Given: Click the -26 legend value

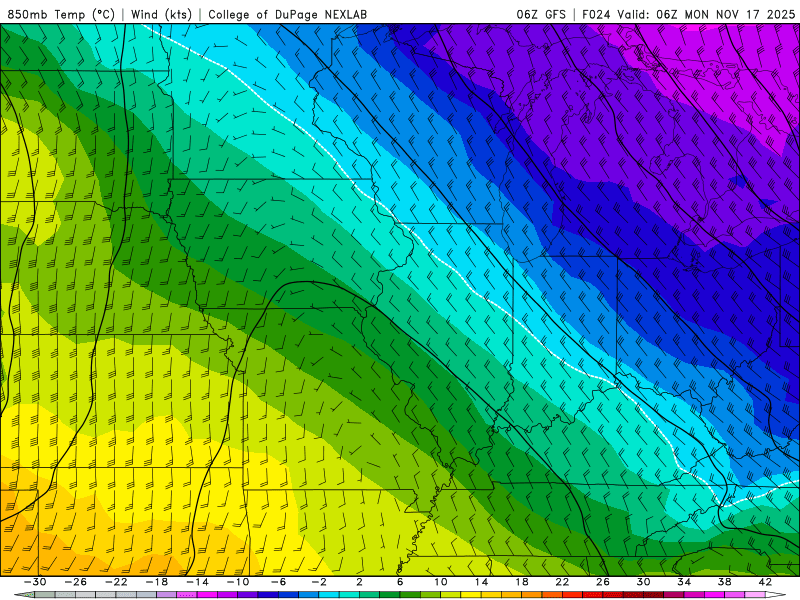Looking at the screenshot, I should (76, 582).
